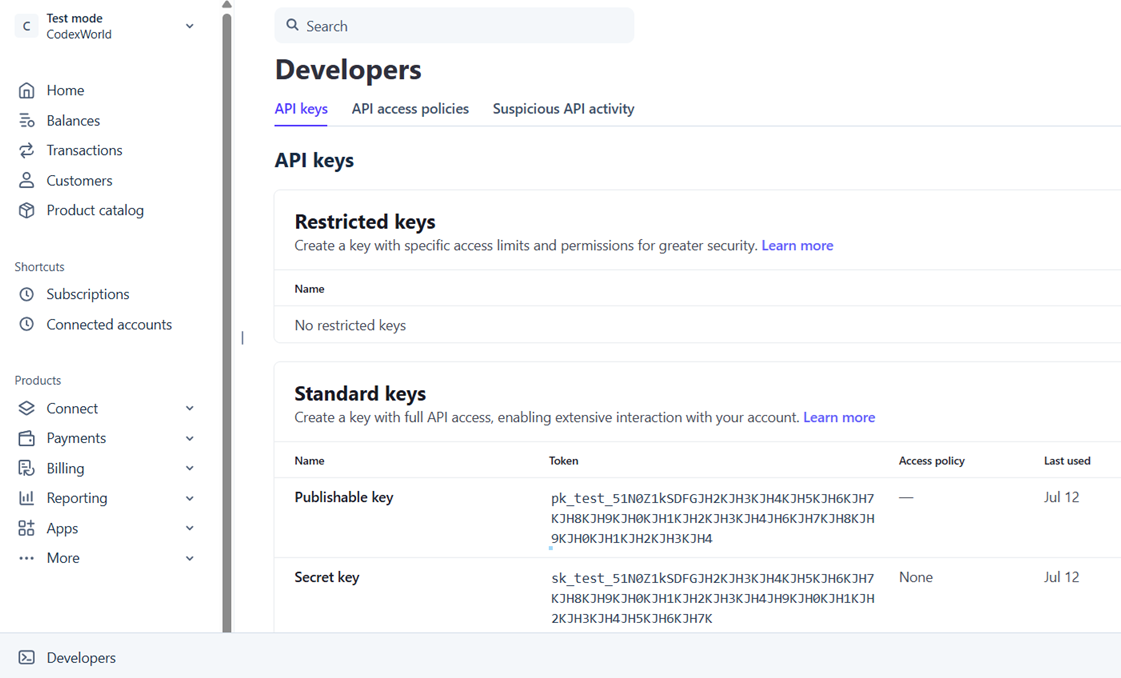Click the Last used column header
1121x678 pixels.
coord(1067,461)
